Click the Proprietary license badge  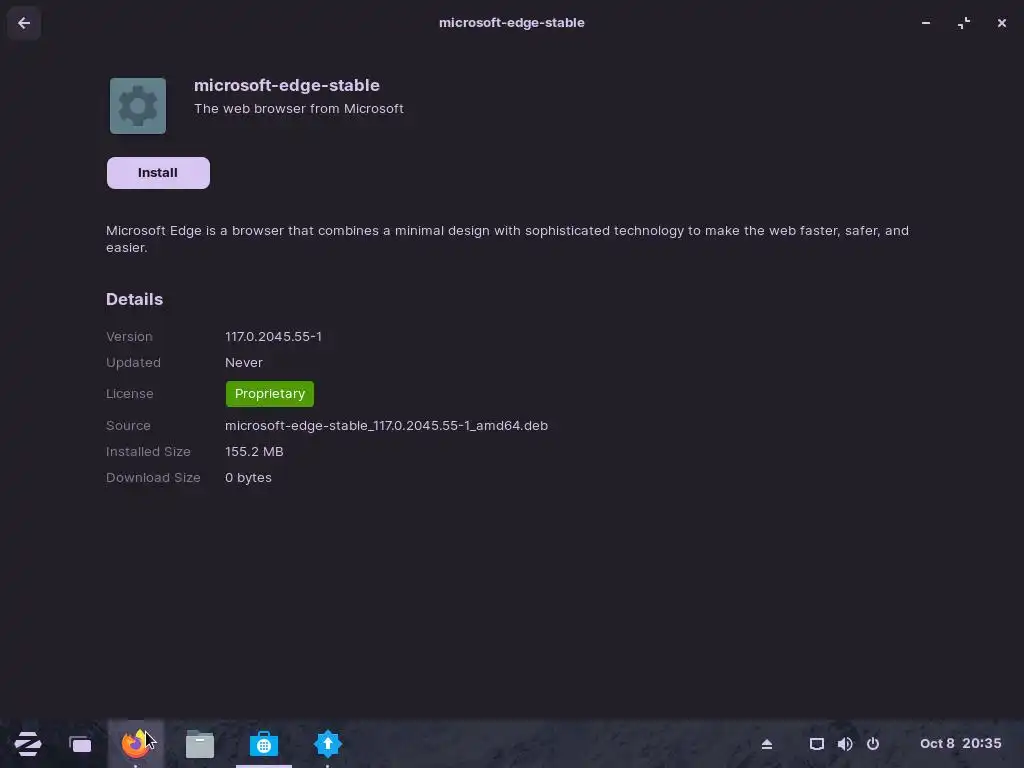270,394
